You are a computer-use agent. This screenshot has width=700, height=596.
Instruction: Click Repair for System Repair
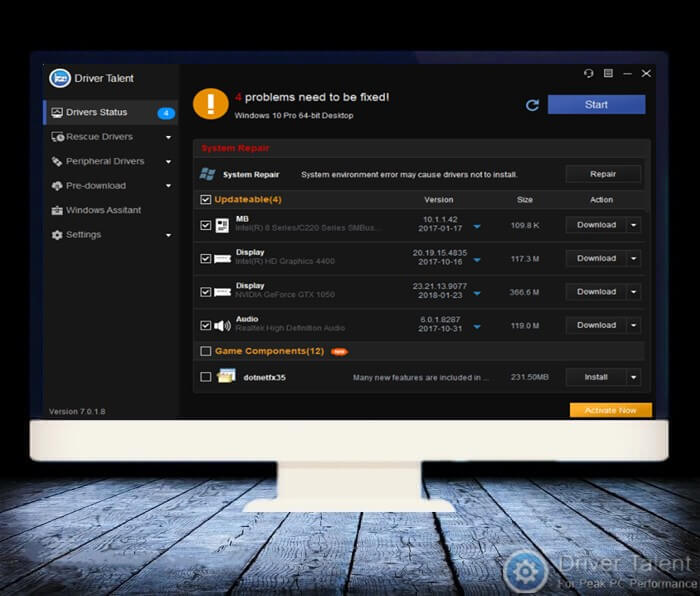[603, 174]
